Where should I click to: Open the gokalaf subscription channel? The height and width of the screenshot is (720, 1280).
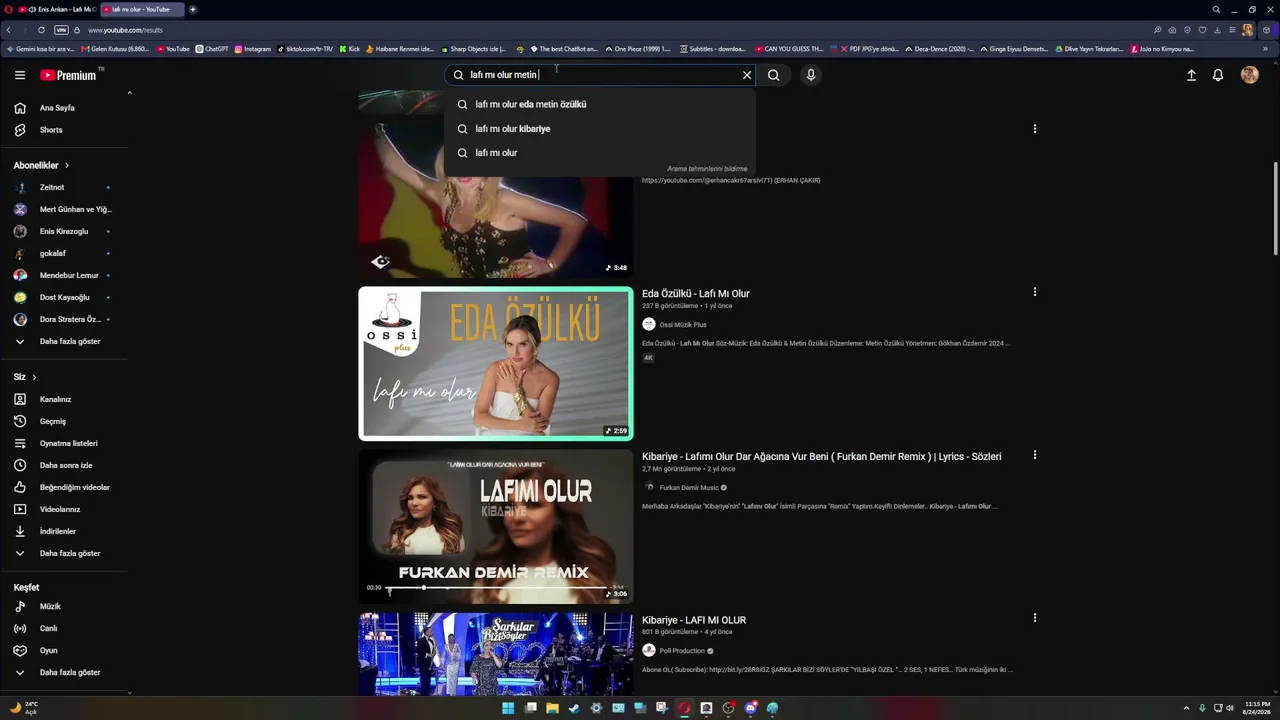click(64, 254)
